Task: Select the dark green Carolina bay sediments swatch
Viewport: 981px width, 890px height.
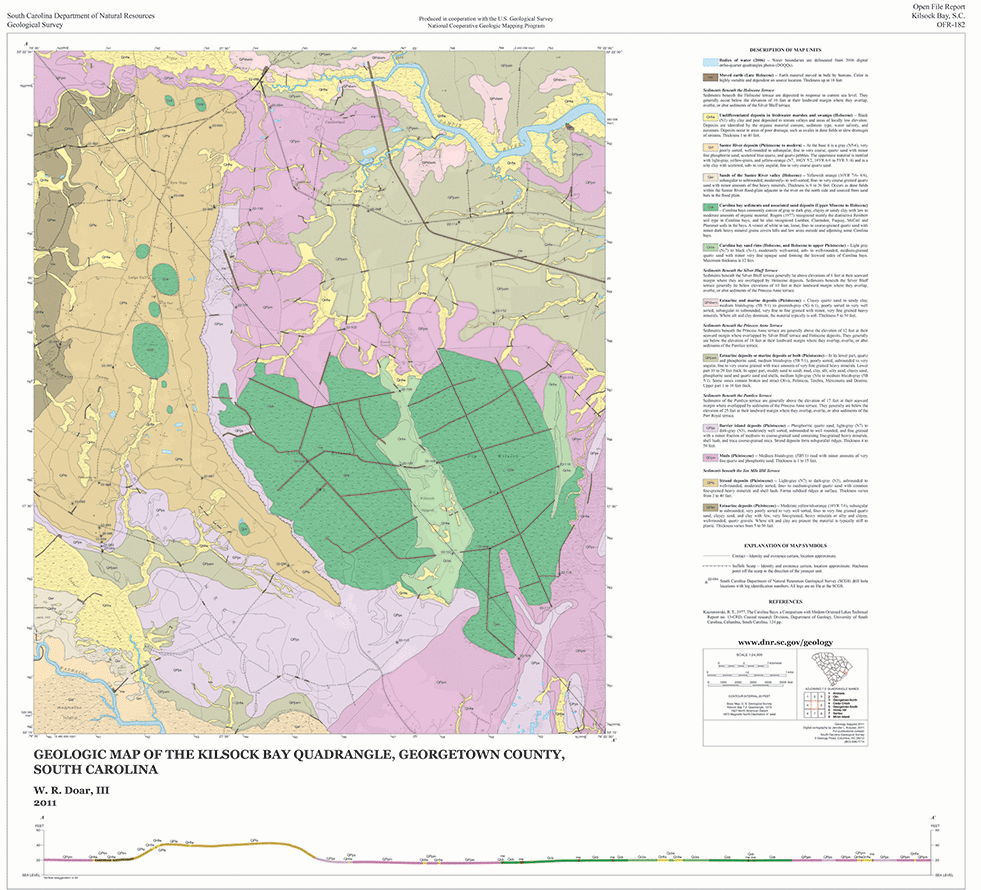Action: tap(710, 205)
